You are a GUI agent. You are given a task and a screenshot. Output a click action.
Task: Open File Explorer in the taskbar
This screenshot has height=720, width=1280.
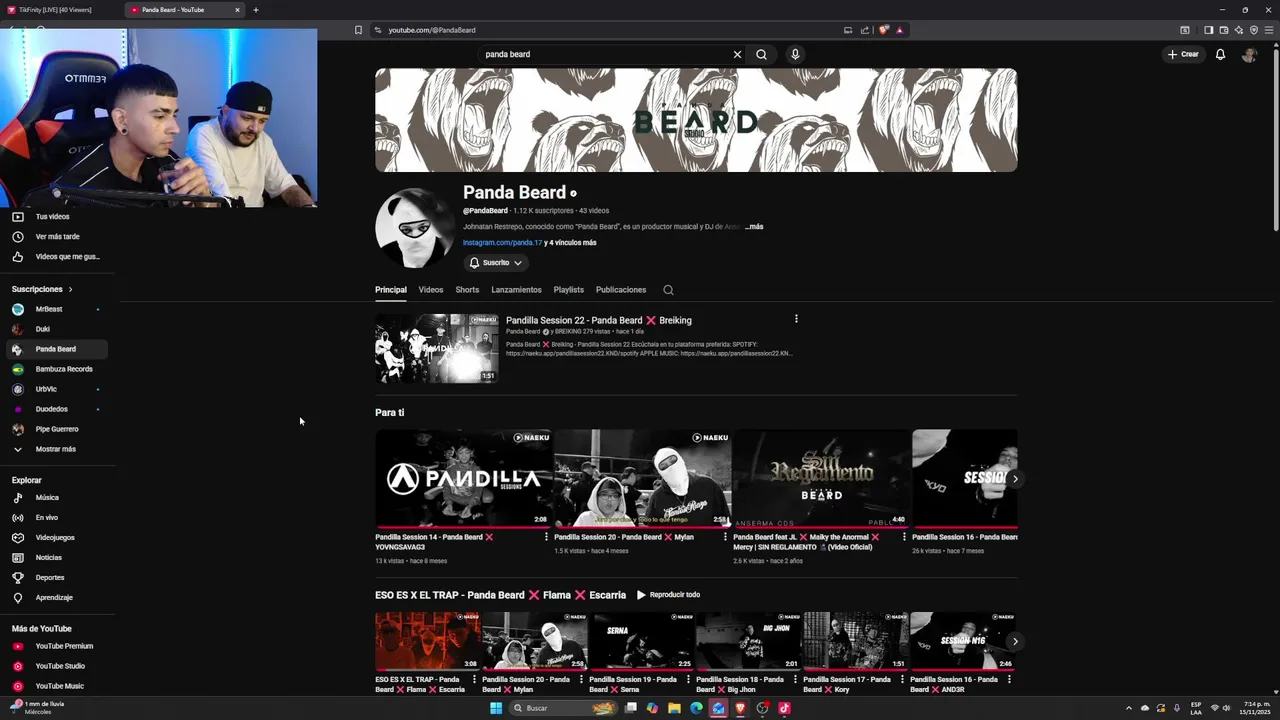tap(674, 708)
